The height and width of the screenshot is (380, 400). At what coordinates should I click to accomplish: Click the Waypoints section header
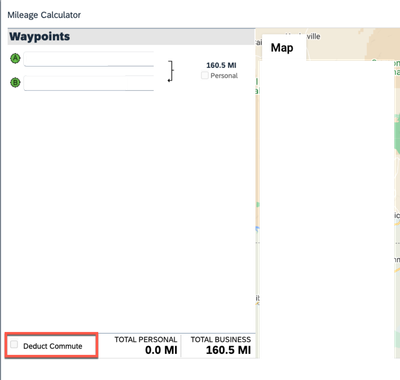coord(131,36)
